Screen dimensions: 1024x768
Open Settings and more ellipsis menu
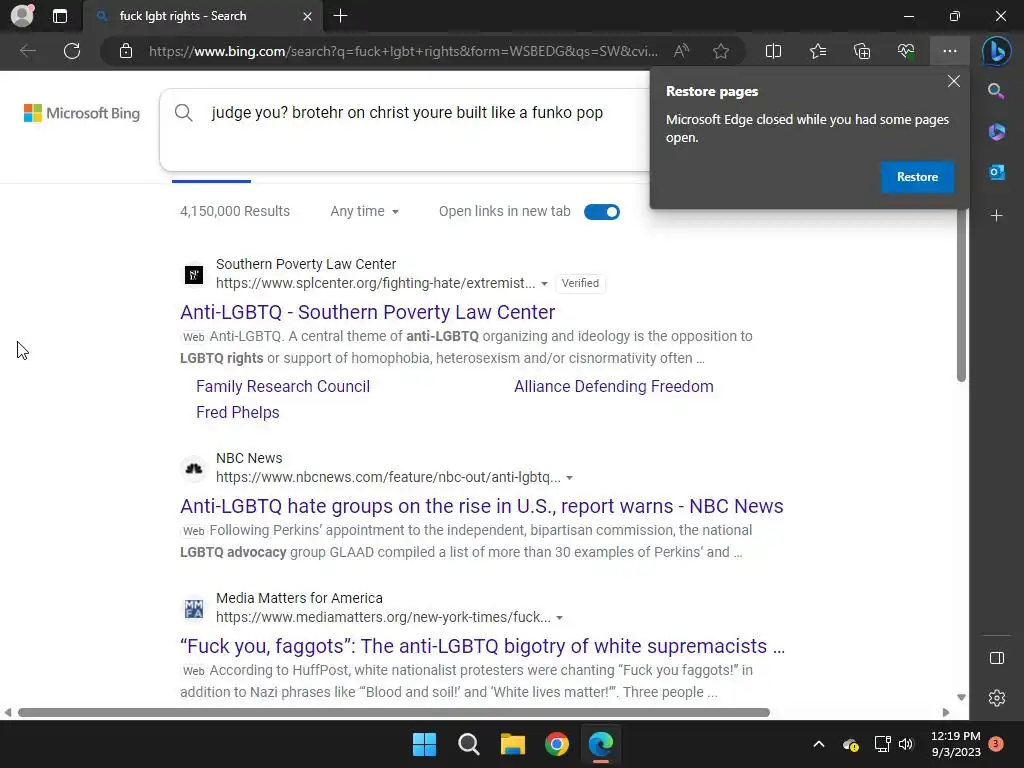(x=950, y=51)
